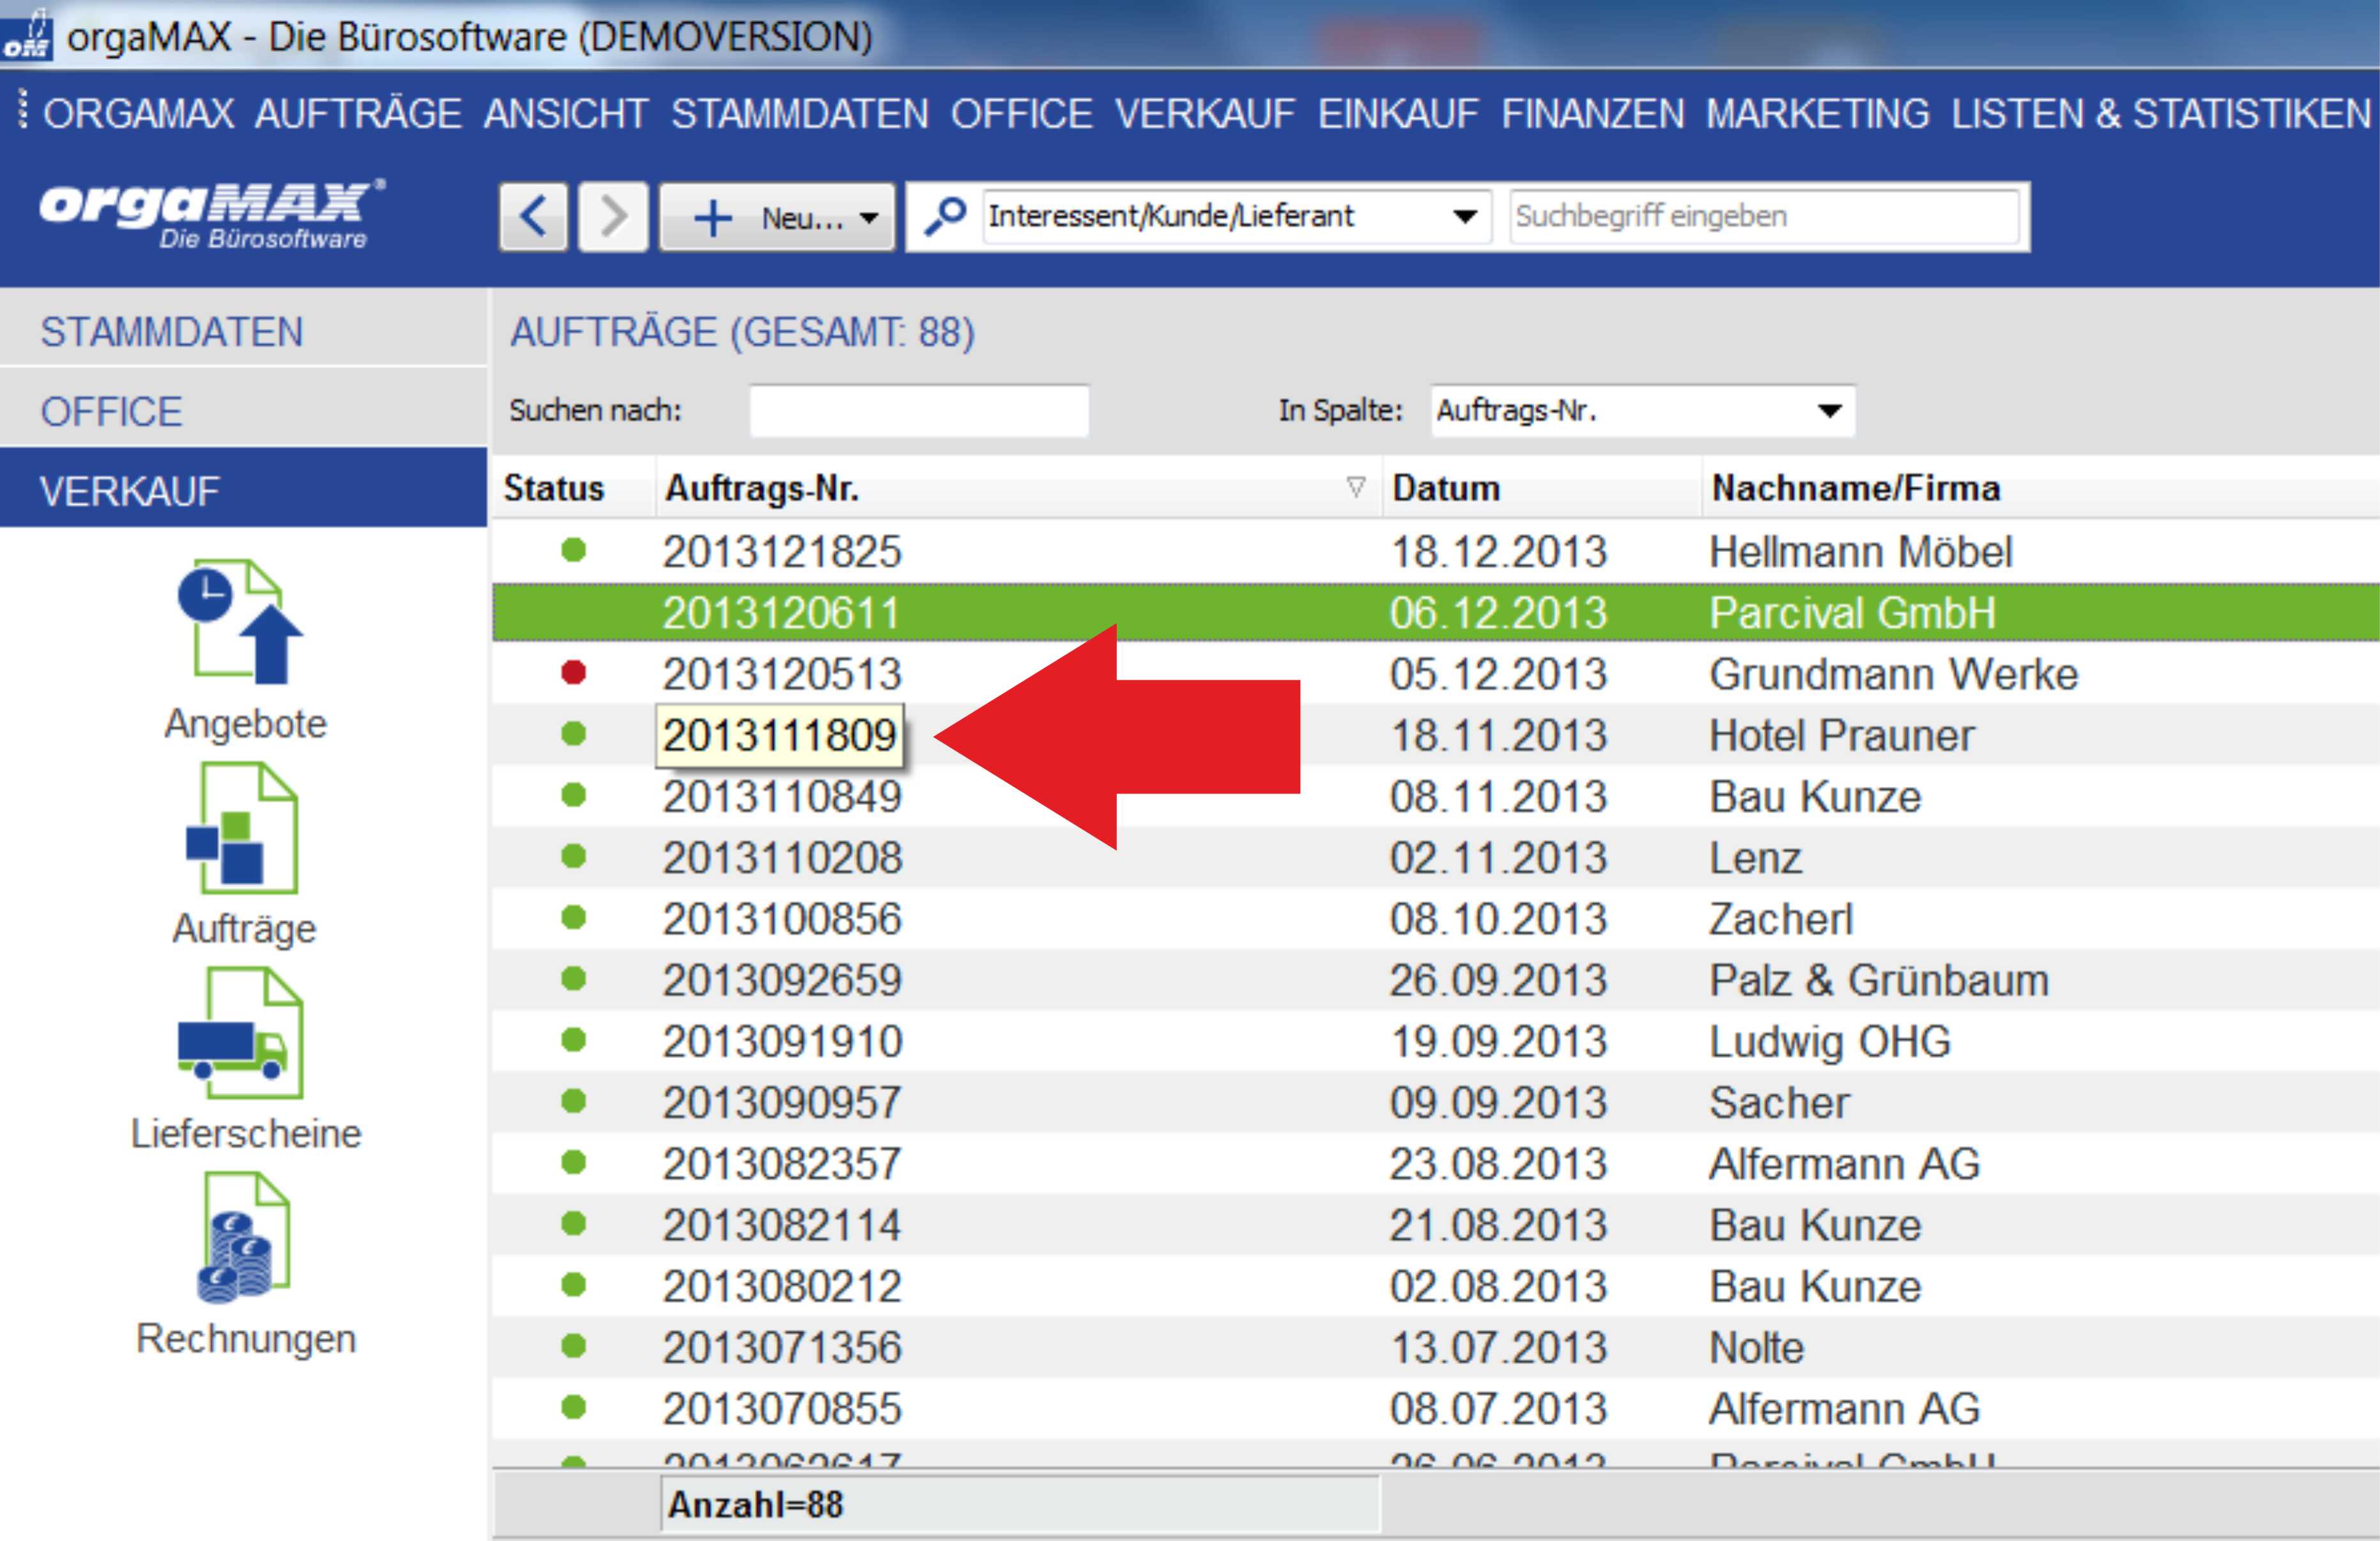Select order number 2013110208
Screen dimensions: 2380x1541
click(782, 857)
